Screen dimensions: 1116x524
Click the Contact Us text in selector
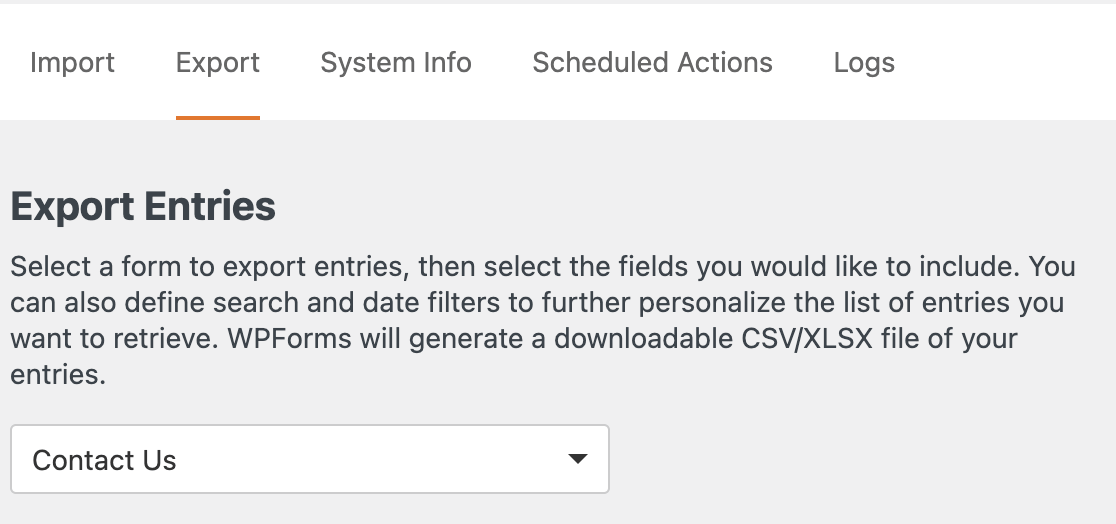[104, 460]
